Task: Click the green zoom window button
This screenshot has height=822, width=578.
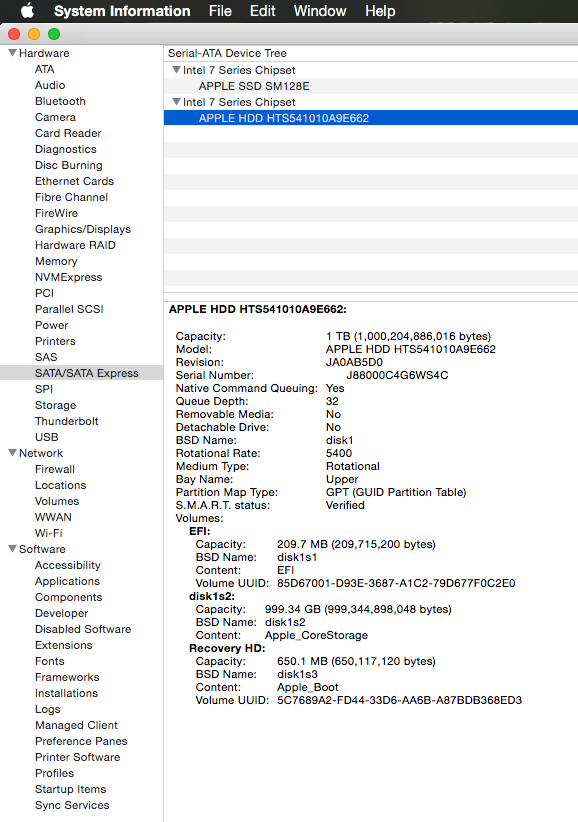Action: 54,34
